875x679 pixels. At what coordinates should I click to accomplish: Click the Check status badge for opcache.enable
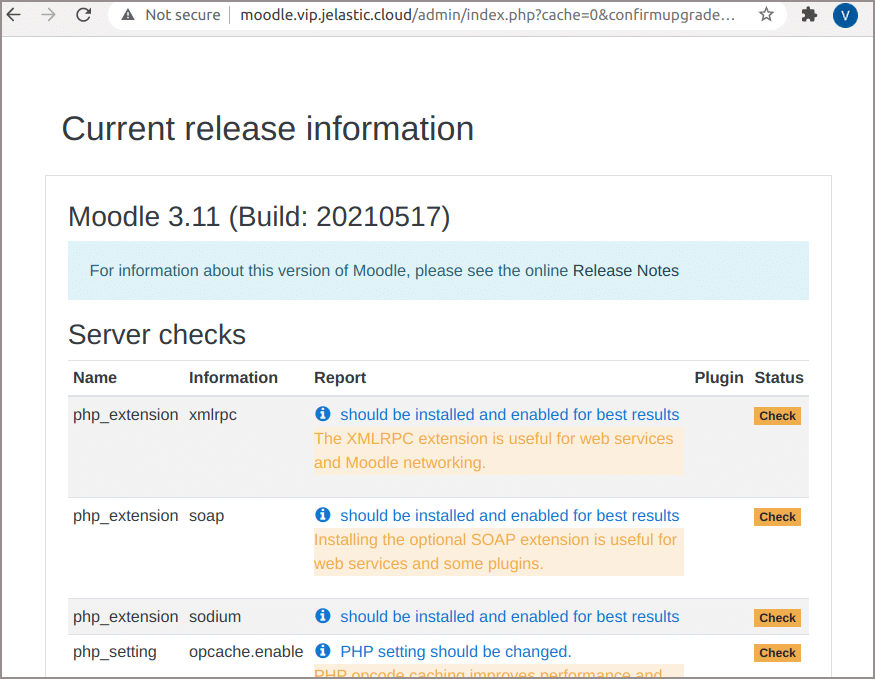point(777,653)
